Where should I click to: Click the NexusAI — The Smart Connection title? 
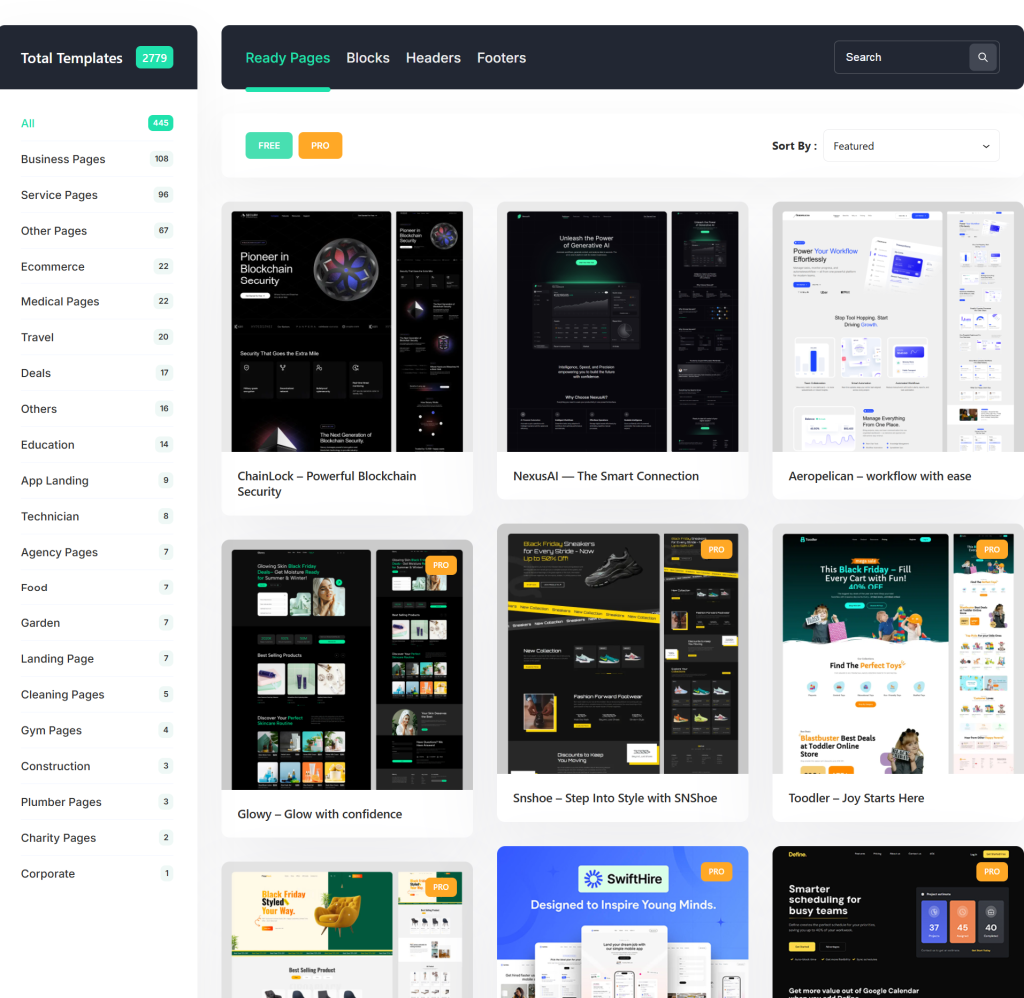pyautogui.click(x=605, y=476)
